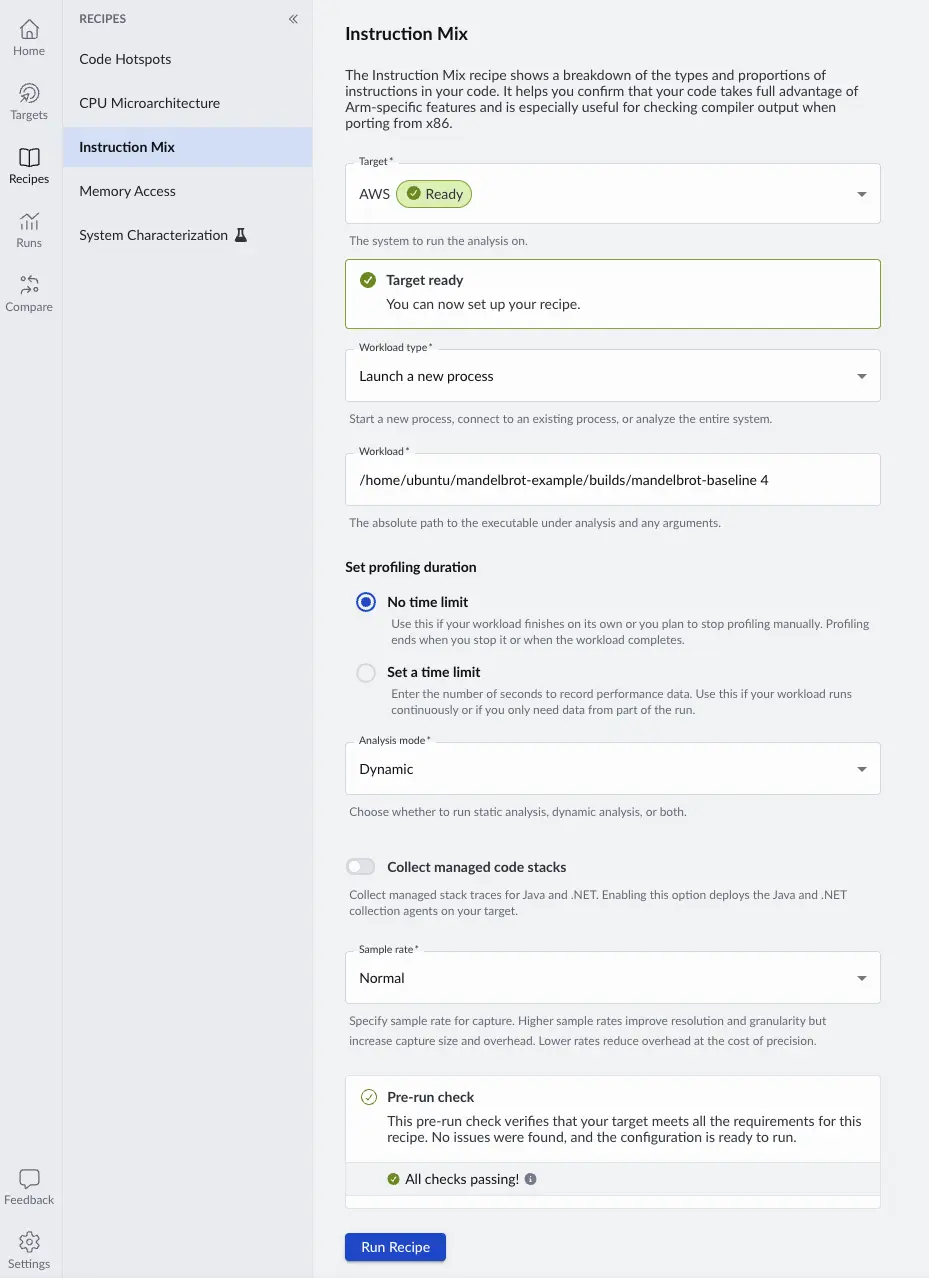The width and height of the screenshot is (929, 1278).
Task: Open the Analysis mode dropdown
Action: tap(861, 769)
